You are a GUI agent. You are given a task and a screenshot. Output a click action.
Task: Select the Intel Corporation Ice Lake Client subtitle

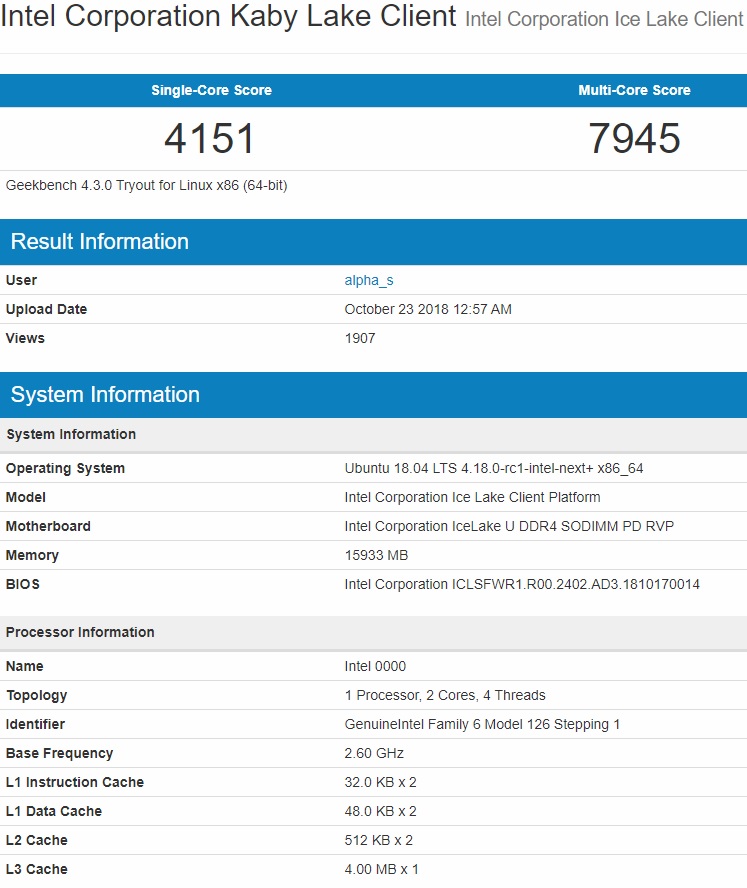pos(604,19)
